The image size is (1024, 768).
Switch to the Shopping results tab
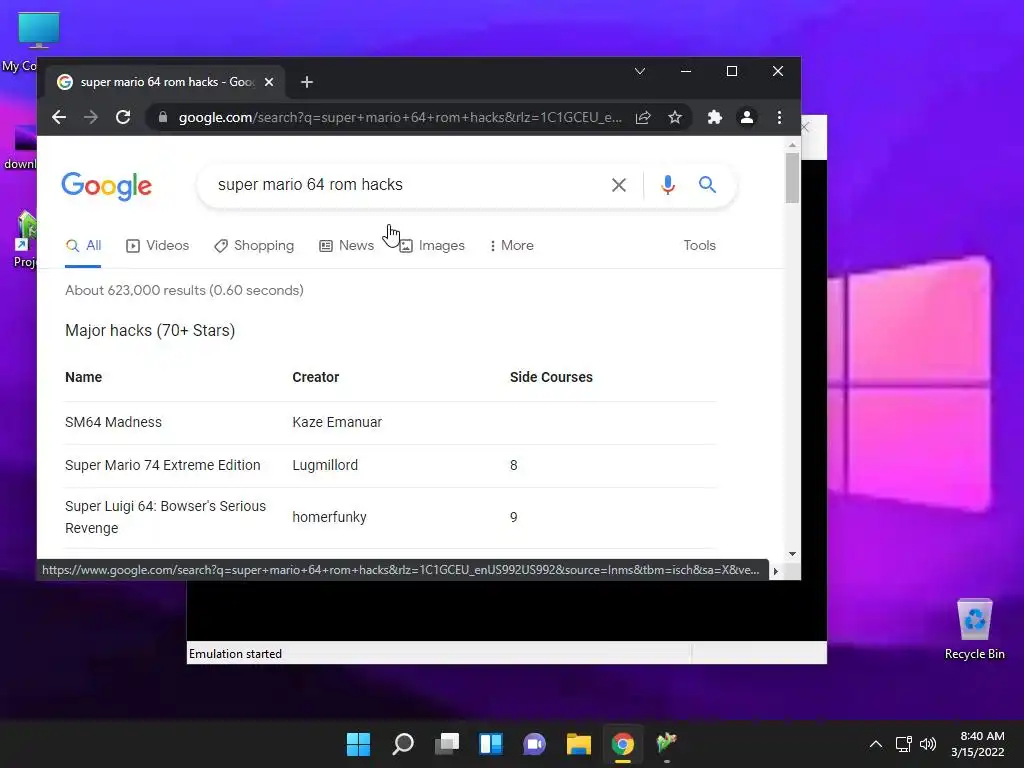(x=254, y=246)
